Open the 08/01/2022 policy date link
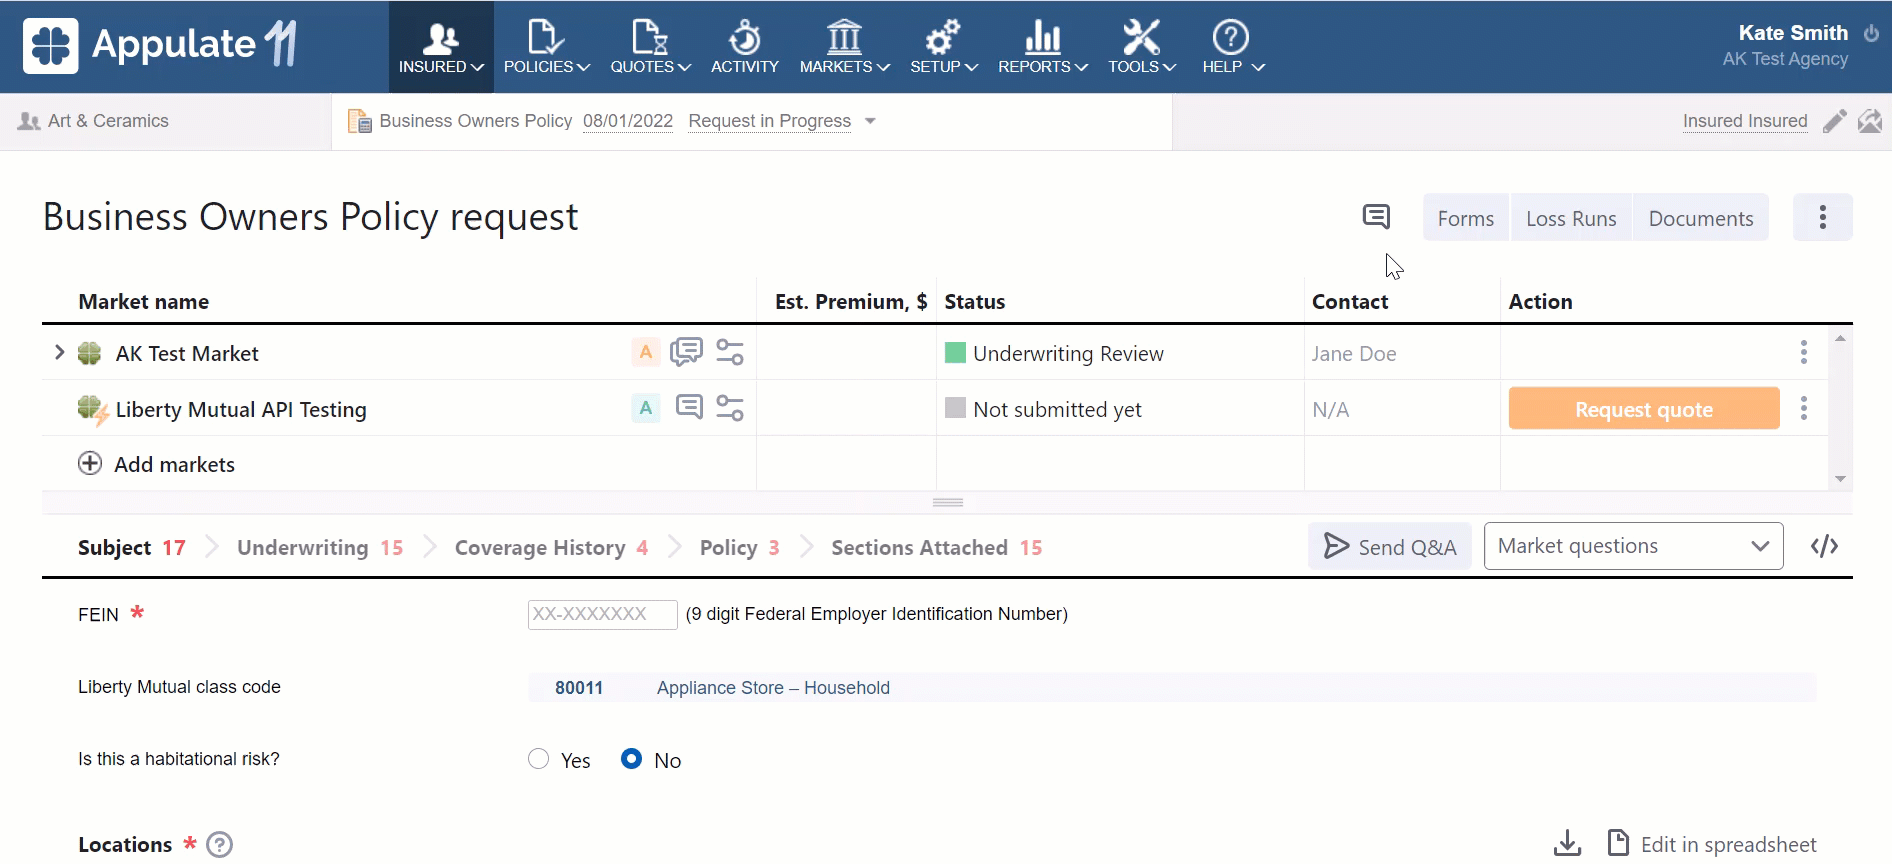1892x864 pixels. click(628, 121)
